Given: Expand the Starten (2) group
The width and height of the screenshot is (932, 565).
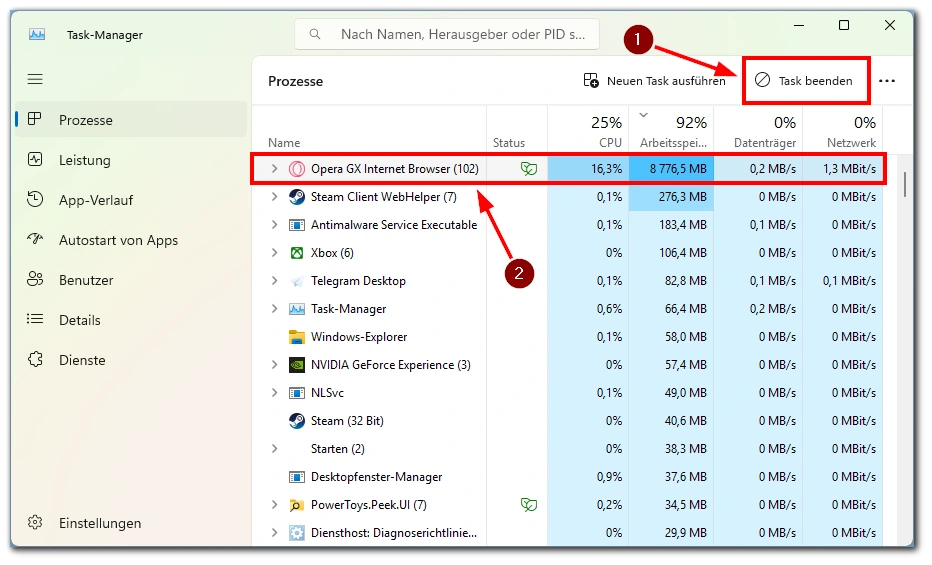Looking at the screenshot, I should [274, 449].
